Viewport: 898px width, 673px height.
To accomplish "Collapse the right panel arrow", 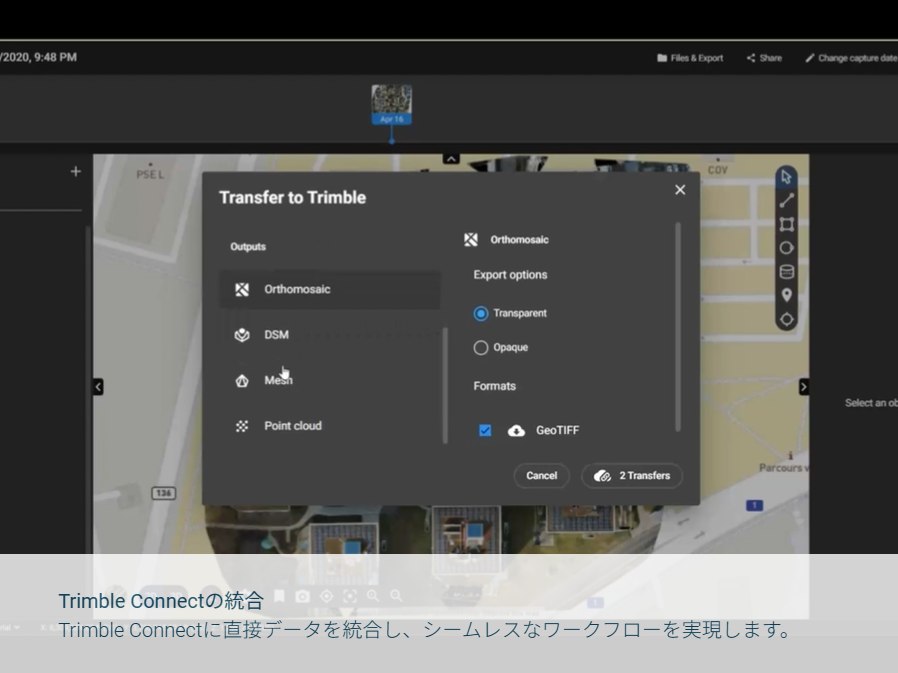I will 804,387.
